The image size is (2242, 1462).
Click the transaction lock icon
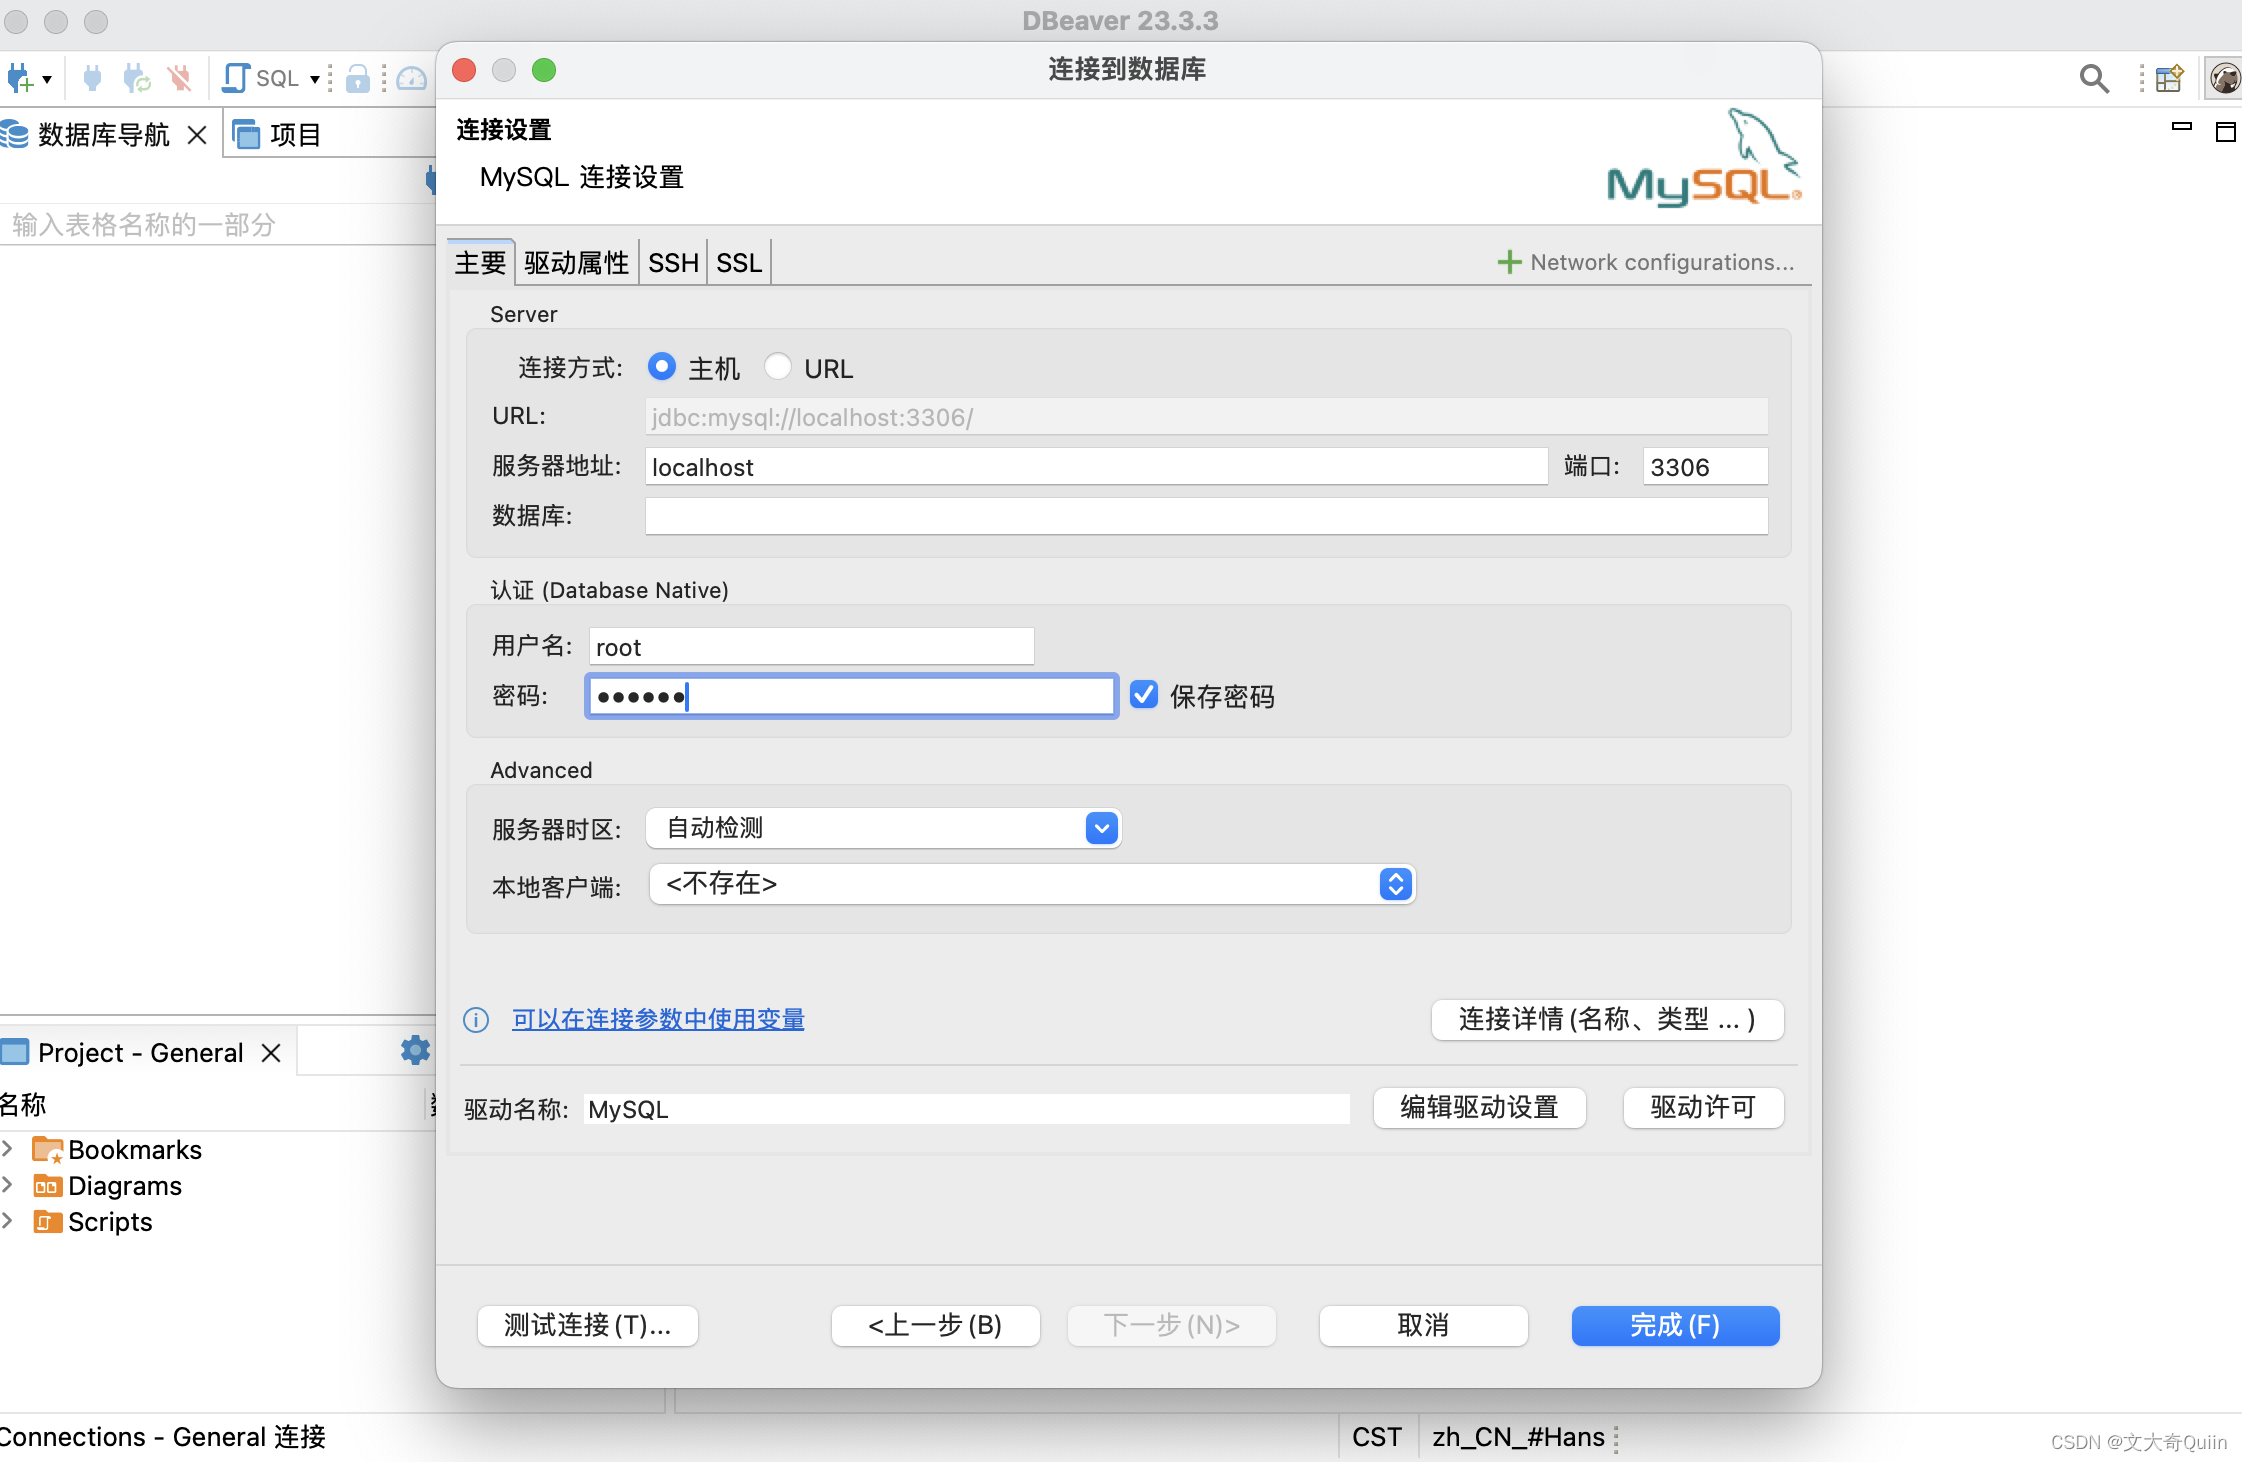[x=357, y=78]
